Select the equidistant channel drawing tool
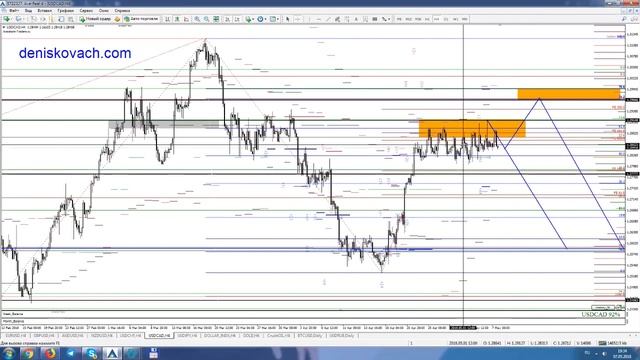 click(337, 19)
